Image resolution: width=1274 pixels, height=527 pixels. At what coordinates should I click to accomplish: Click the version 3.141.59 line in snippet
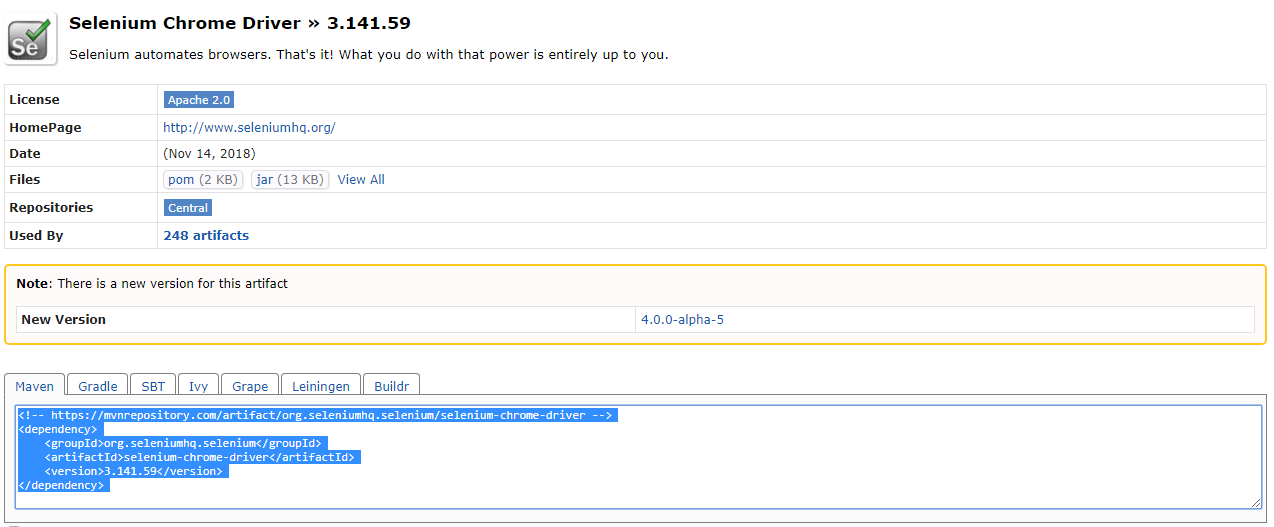tap(133, 471)
